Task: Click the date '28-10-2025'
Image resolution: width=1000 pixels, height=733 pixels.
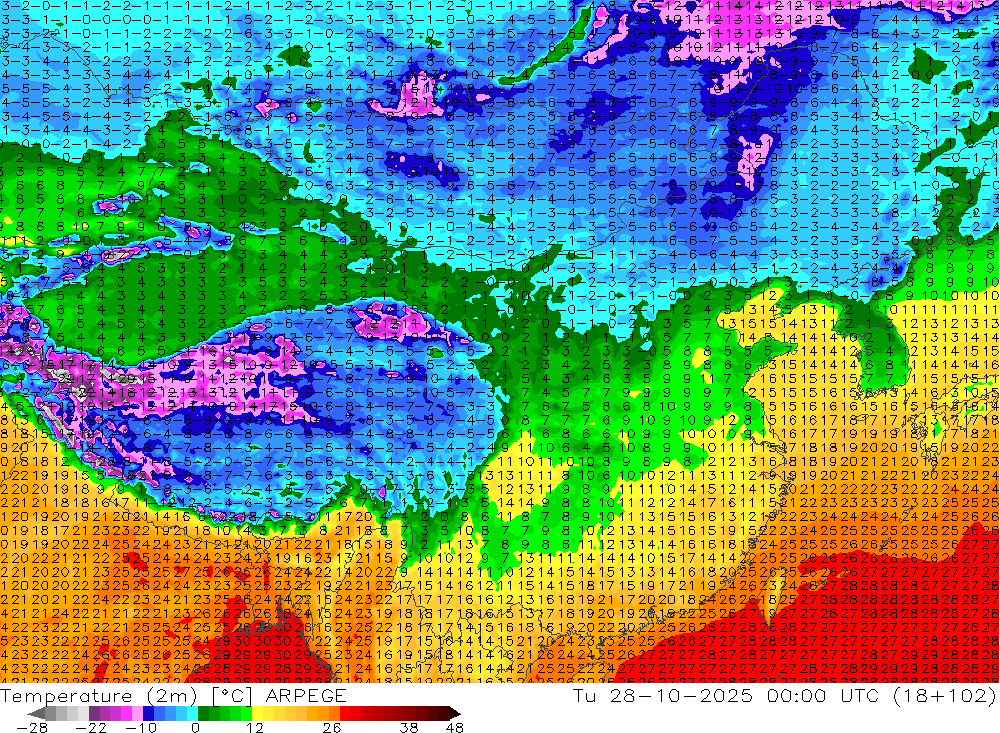Action: point(681,695)
